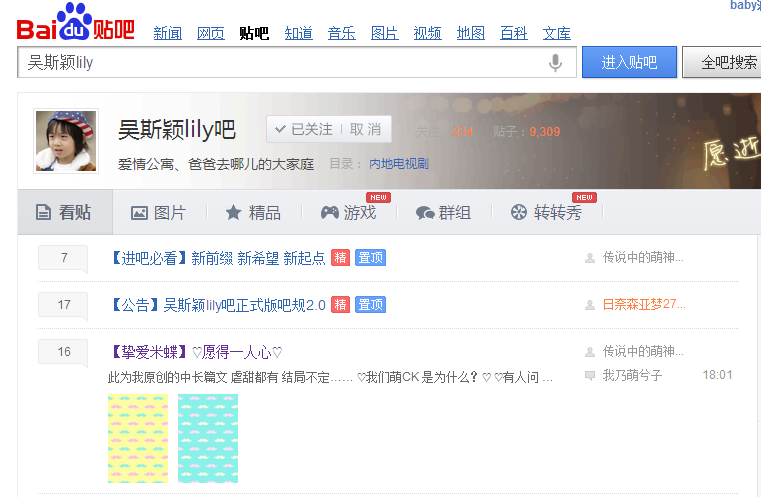
Task: Click the pinwheel icon on 转转秀 tab
Action: pyautogui.click(x=519, y=212)
